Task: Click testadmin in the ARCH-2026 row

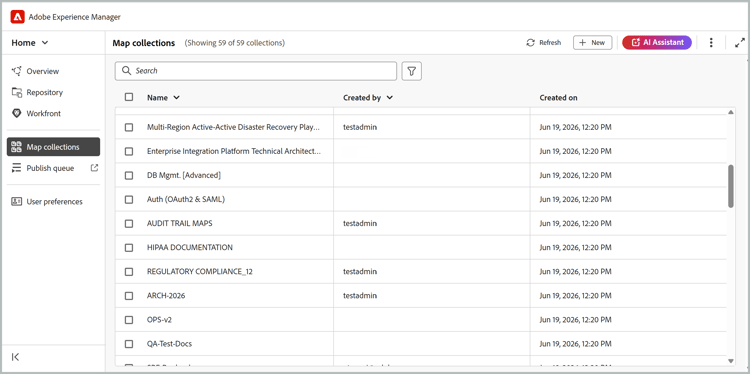Action: 360,296
